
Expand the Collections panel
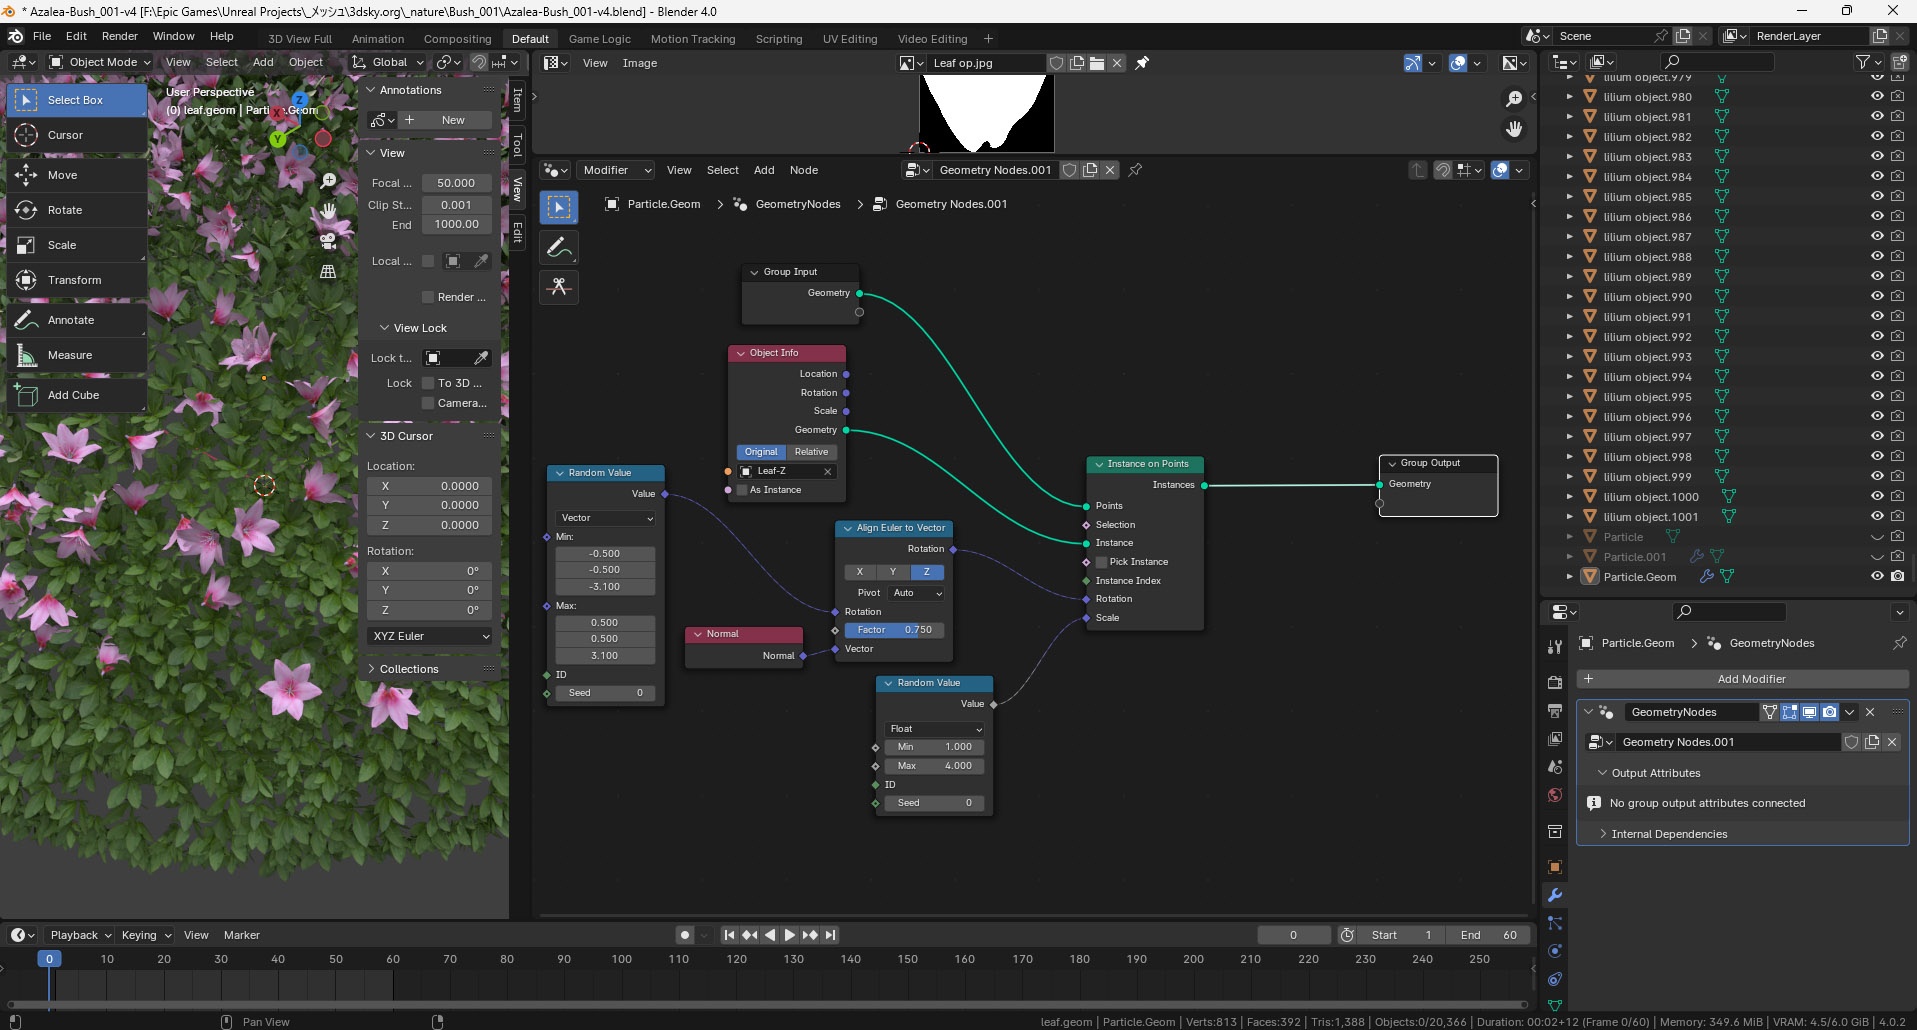coord(409,669)
